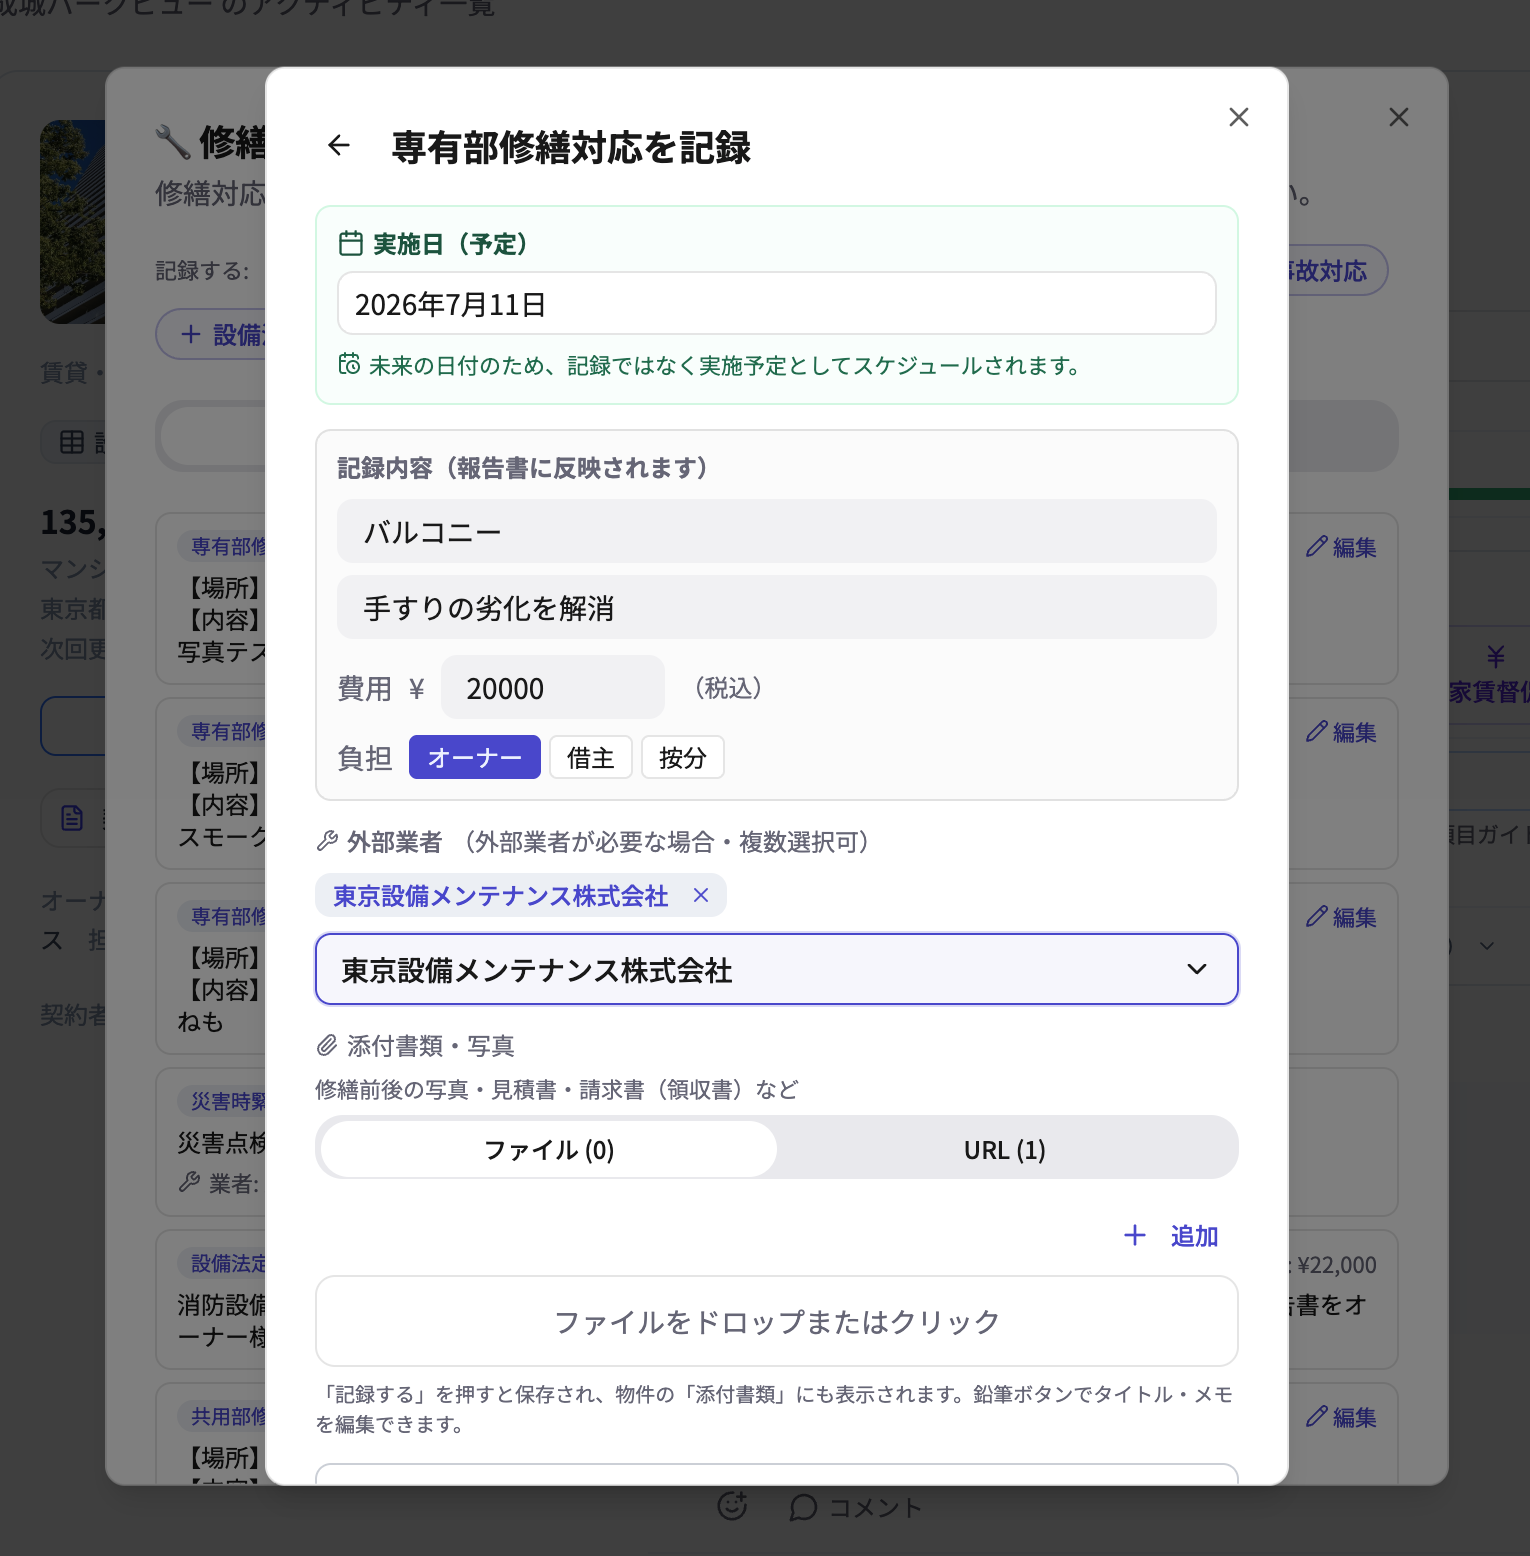Open the 東京設備メンテナンス株式会社 vendor dropdown
This screenshot has height=1556, width=1530.
point(776,969)
